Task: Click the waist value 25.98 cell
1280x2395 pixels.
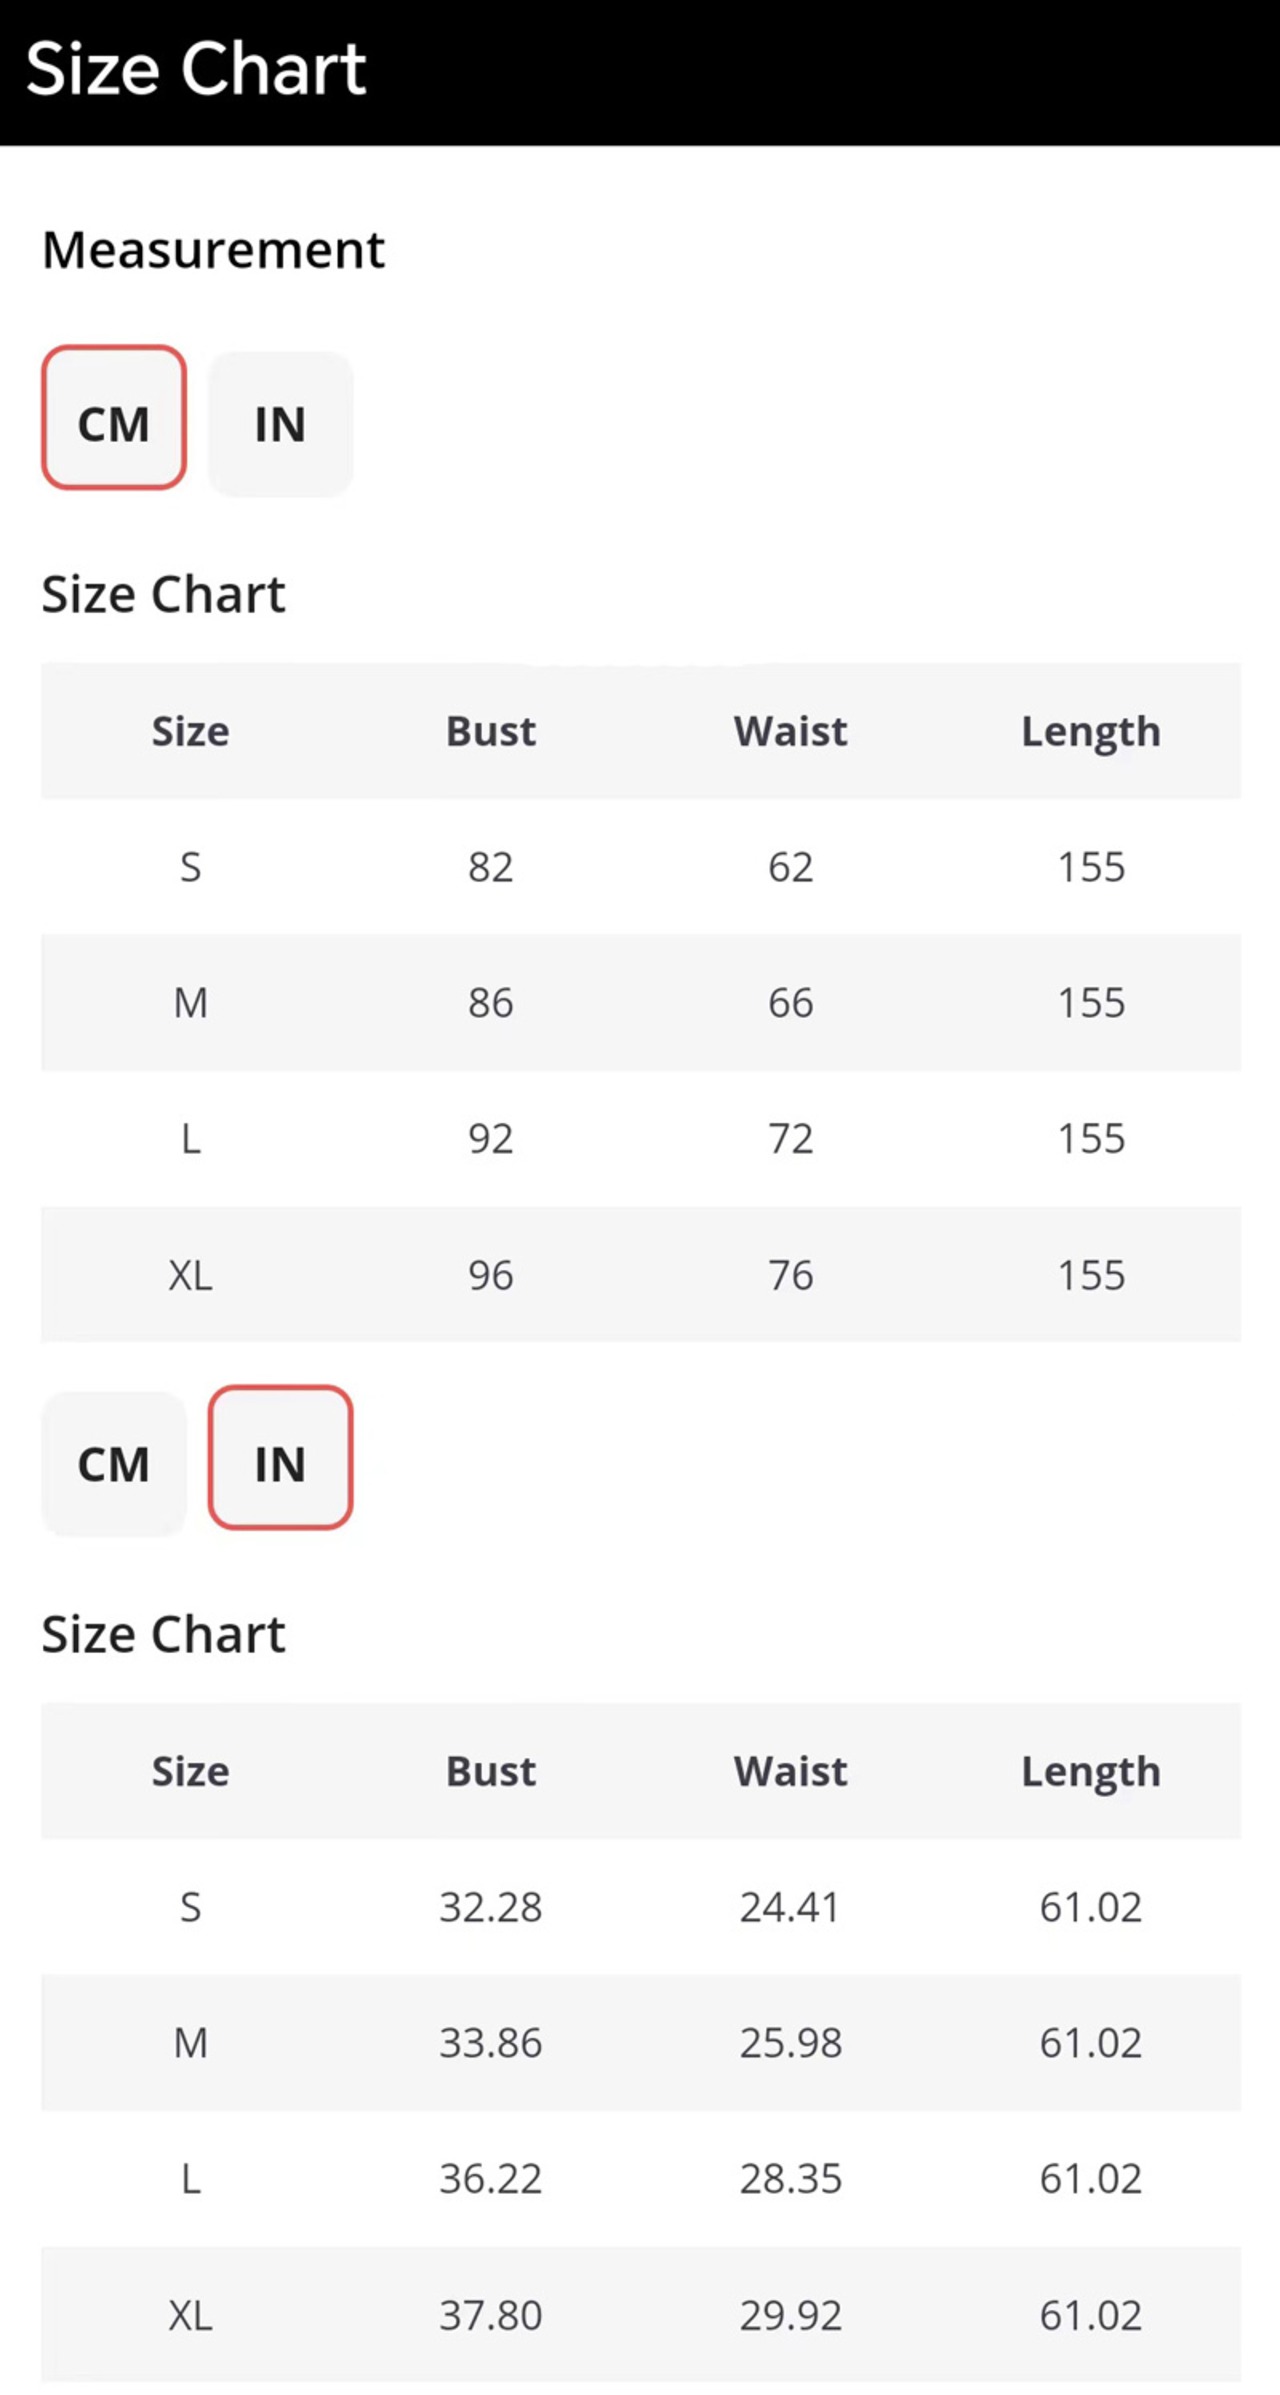Action: (x=790, y=2043)
